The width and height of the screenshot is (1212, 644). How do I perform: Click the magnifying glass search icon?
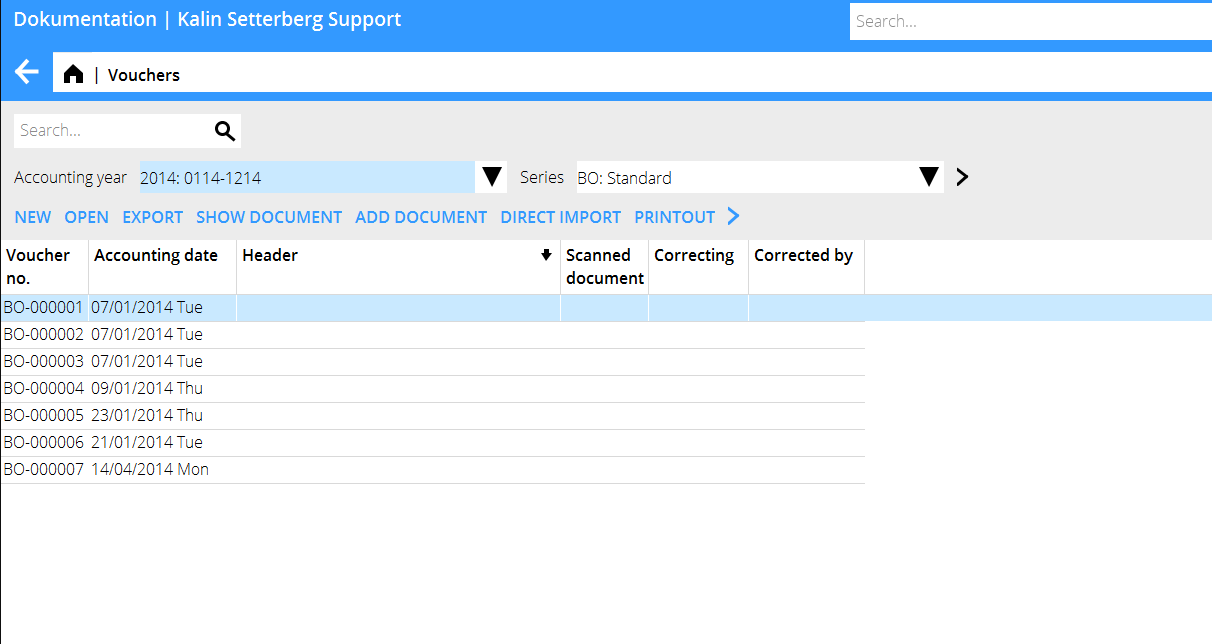(225, 131)
